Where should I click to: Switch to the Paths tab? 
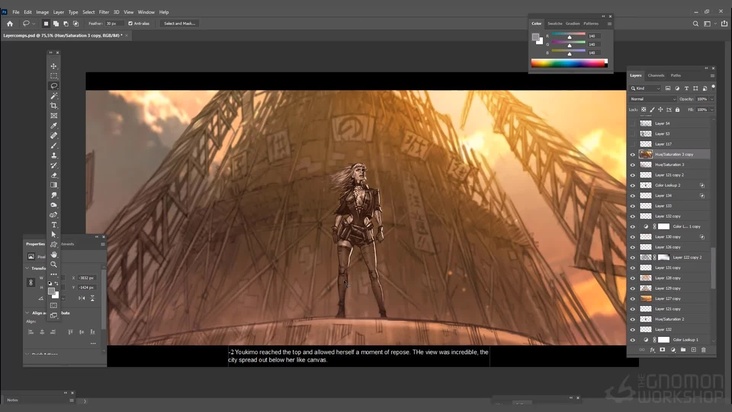(x=676, y=76)
